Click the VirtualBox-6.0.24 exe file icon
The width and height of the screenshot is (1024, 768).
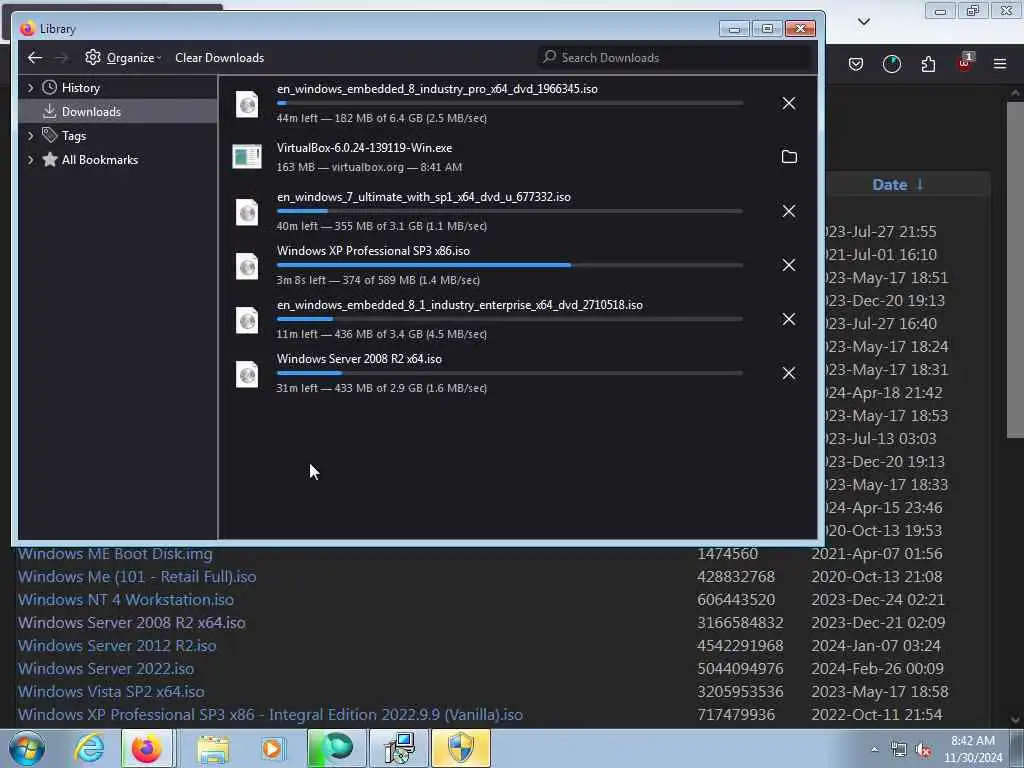[x=247, y=157]
